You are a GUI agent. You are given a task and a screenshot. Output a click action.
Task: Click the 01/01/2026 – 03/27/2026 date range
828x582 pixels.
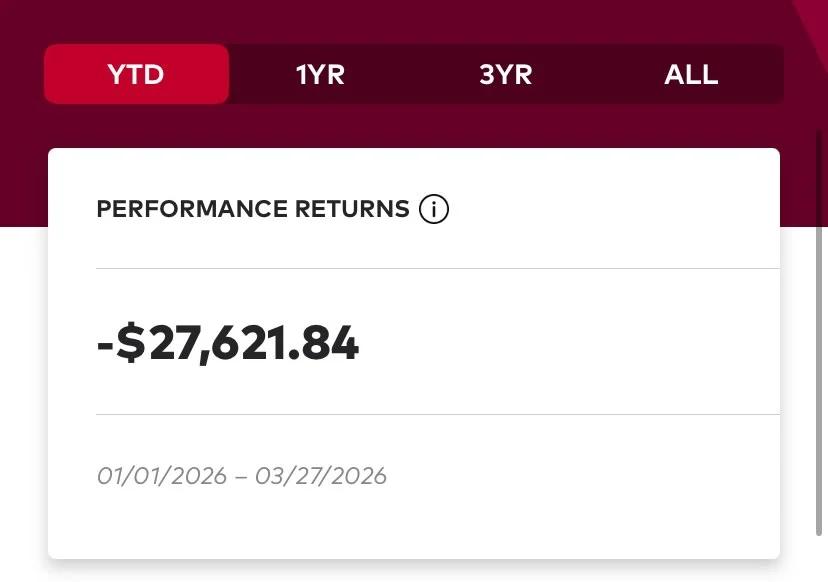point(241,476)
